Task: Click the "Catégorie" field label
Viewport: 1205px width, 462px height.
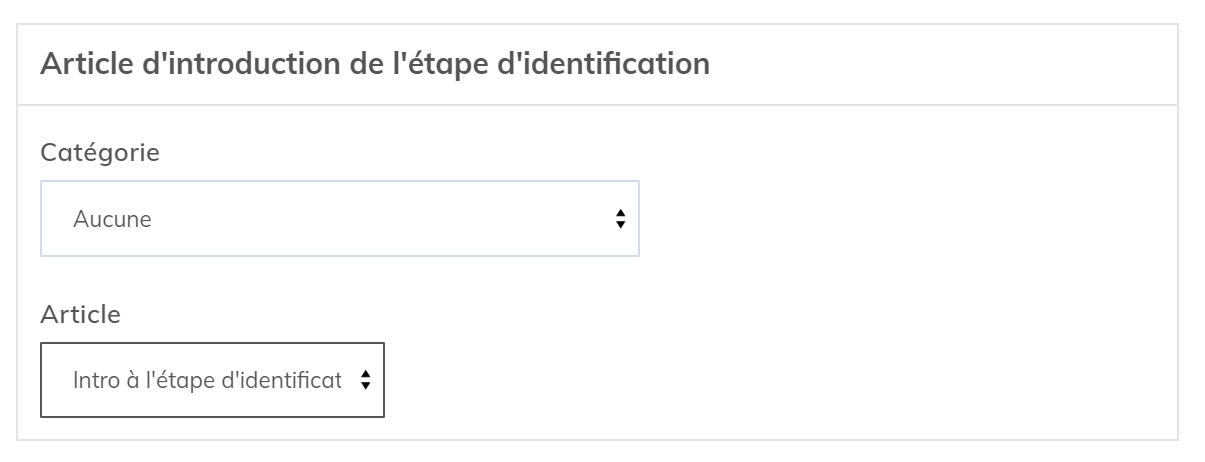Action: point(99,153)
